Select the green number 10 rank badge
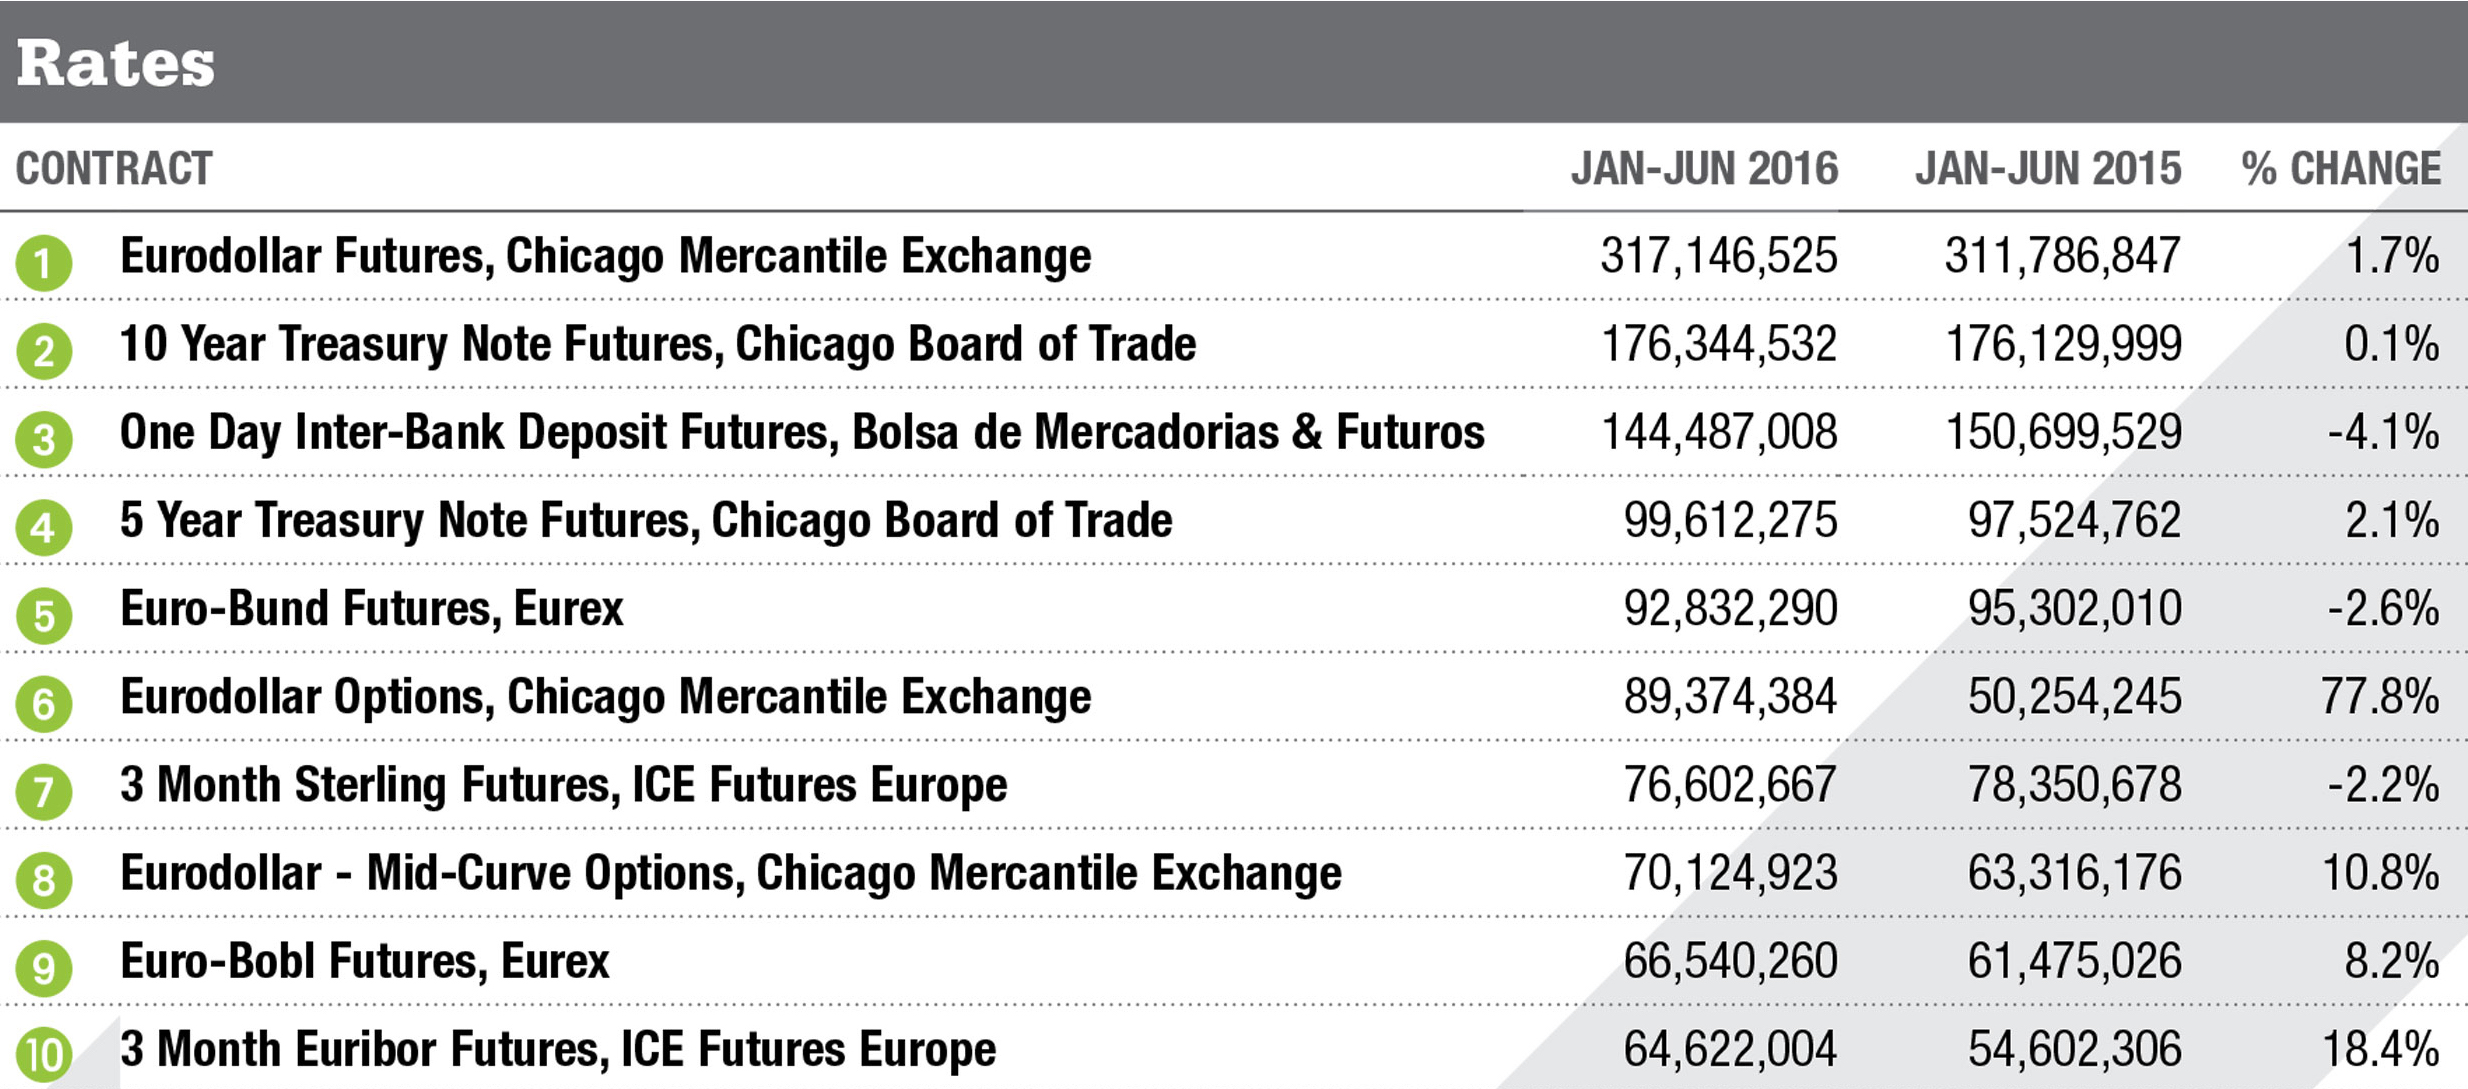The image size is (2468, 1089). point(44,1056)
